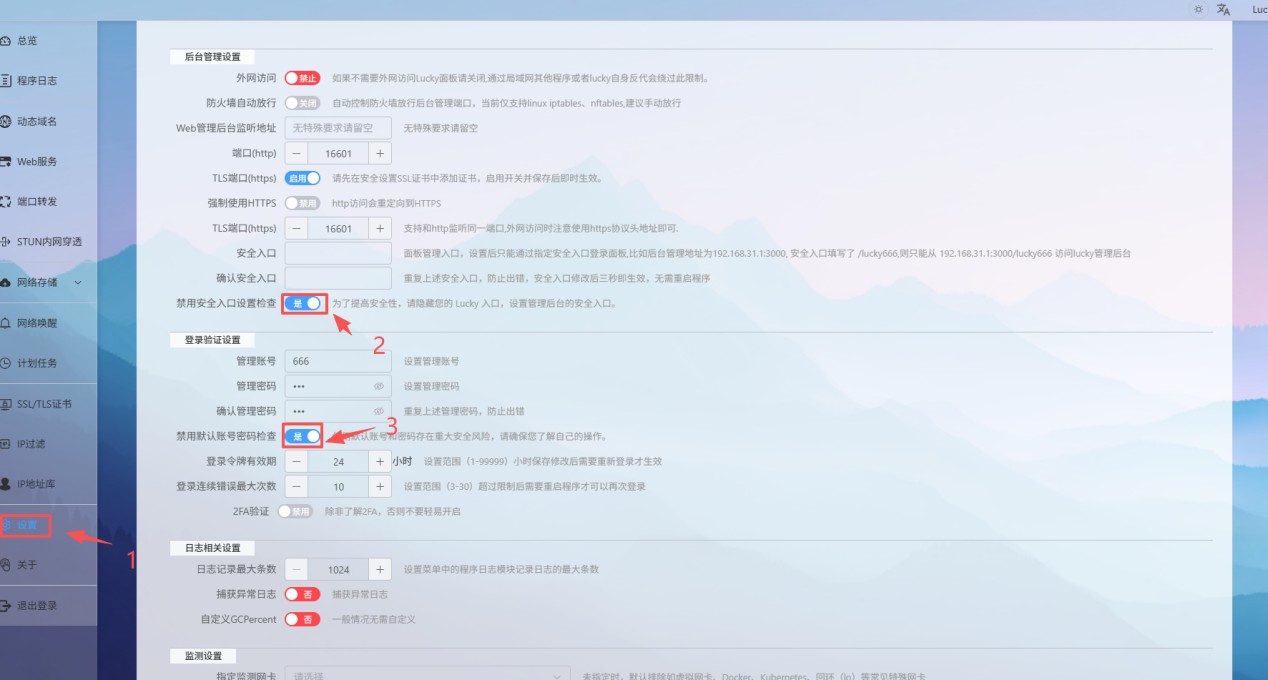This screenshot has width=1268, height=680.
Task: Go to the 程序日志 page
Action: [37, 80]
